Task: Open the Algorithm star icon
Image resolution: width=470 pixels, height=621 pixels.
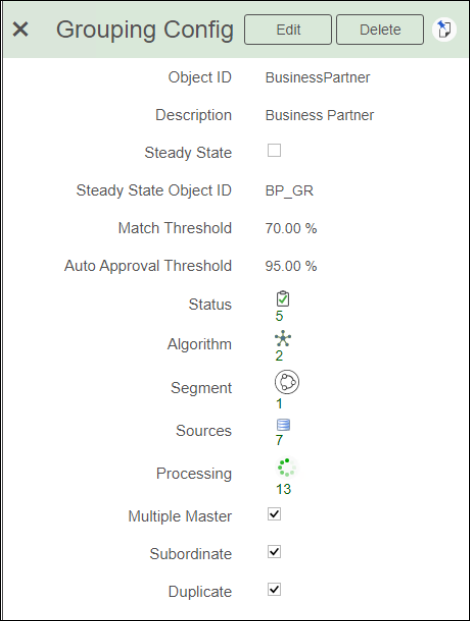Action: 283,339
